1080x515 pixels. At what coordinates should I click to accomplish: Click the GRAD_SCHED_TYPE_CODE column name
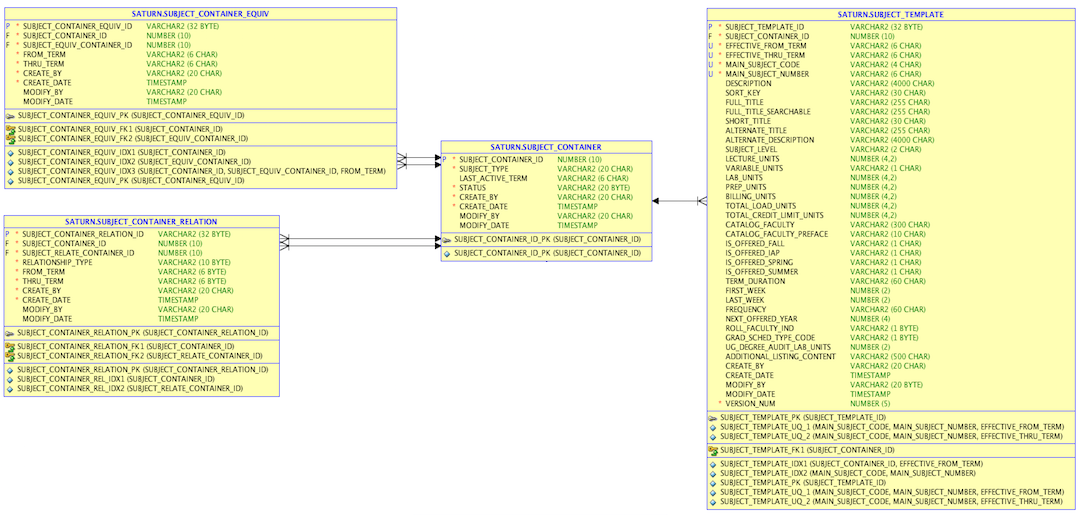(769, 337)
